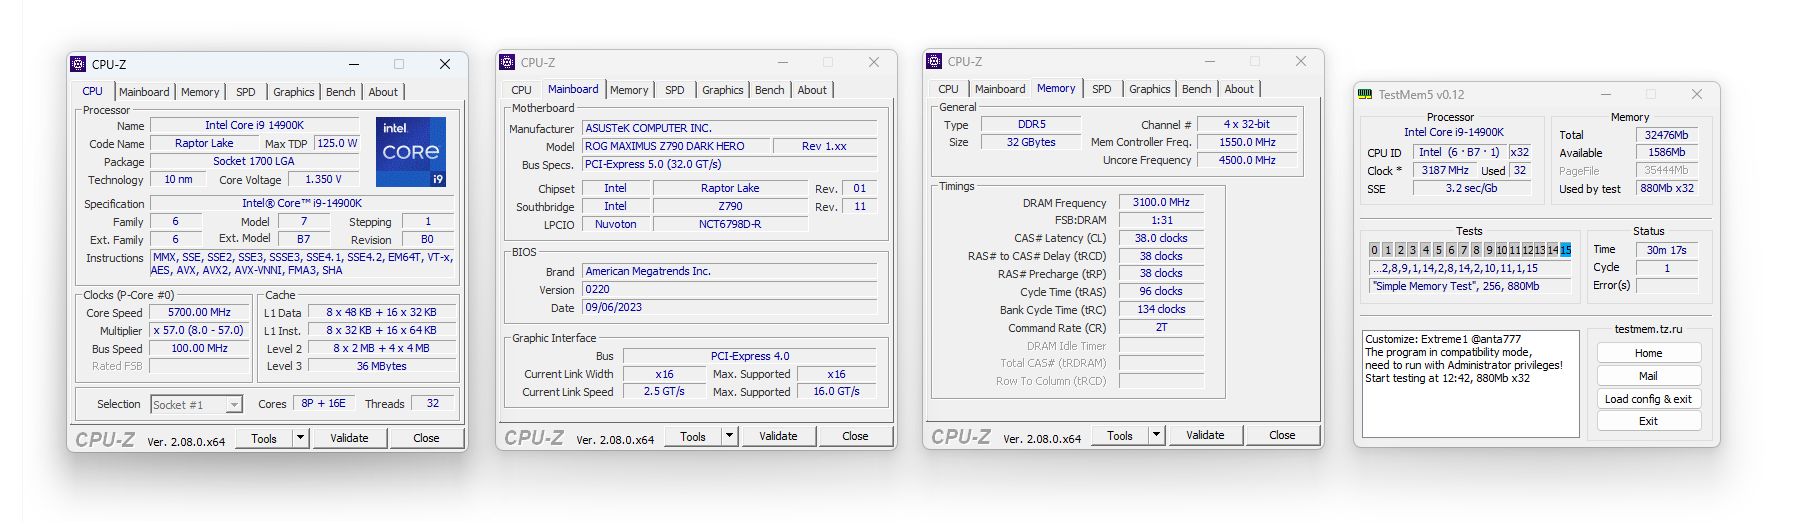This screenshot has height=530, width=1800.
Task: Click the CPU-Z icon in the CPU tab window title bar
Action: click(x=78, y=64)
